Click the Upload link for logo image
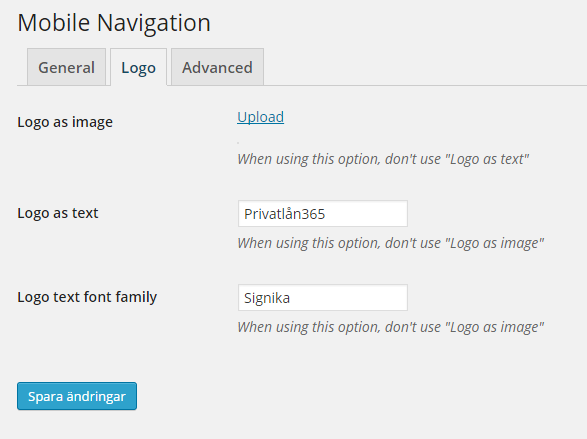Viewport: 587px width, 439px height. click(261, 117)
